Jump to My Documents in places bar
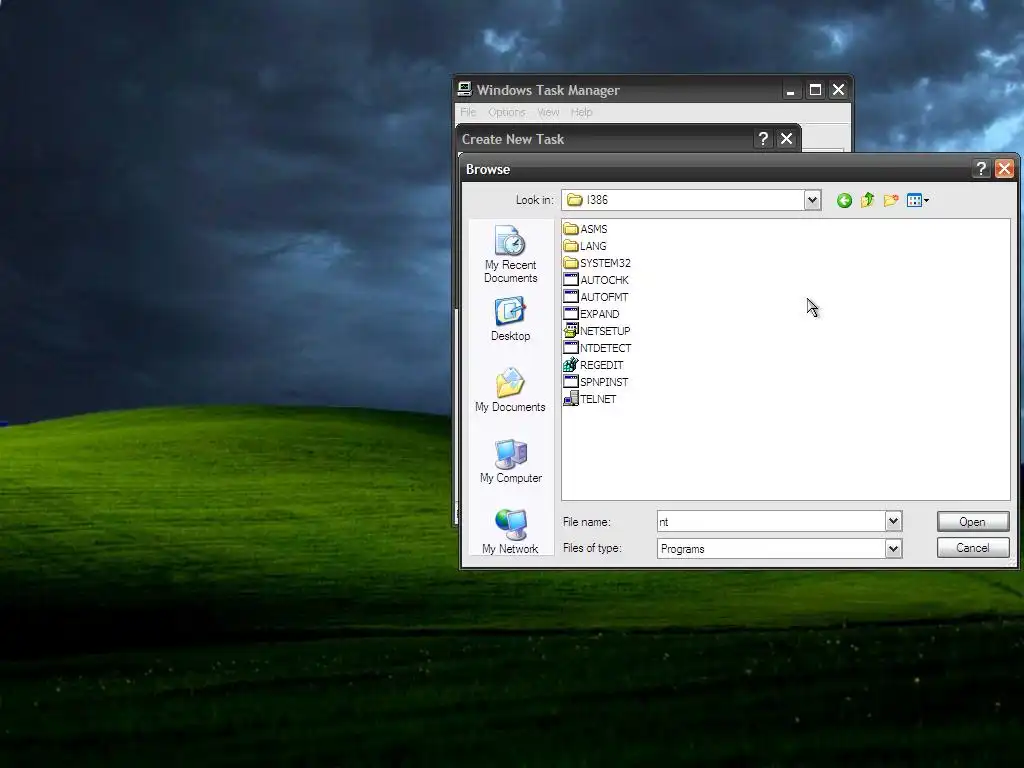 pyautogui.click(x=510, y=390)
